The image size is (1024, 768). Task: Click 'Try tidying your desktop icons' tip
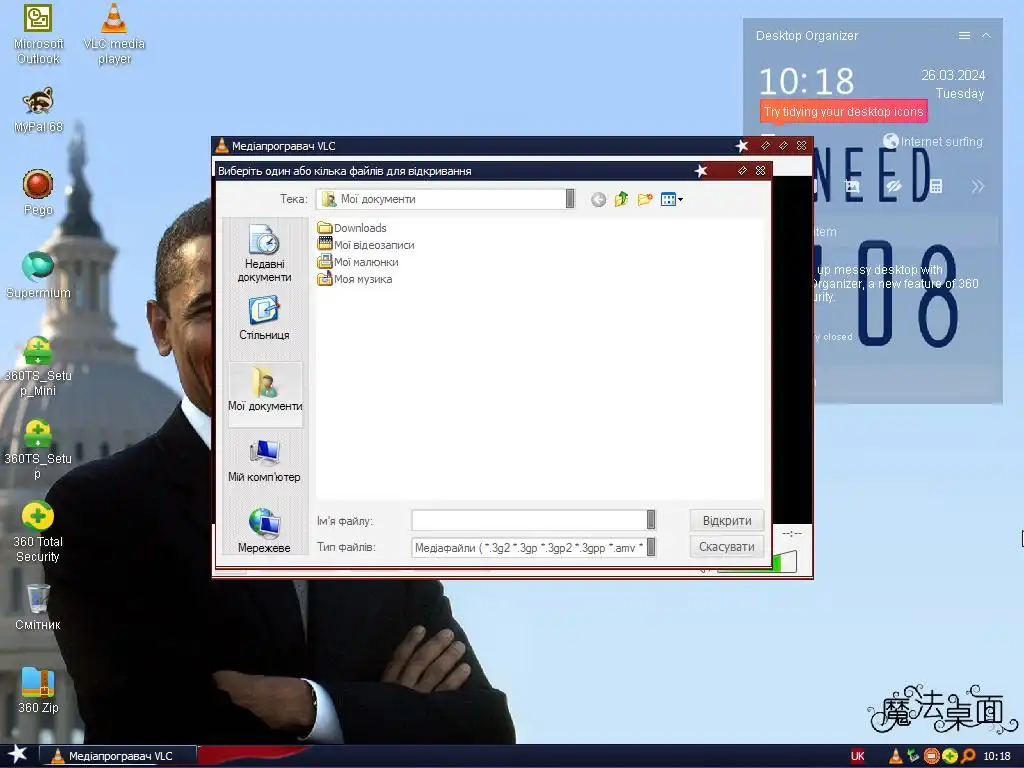tap(843, 112)
